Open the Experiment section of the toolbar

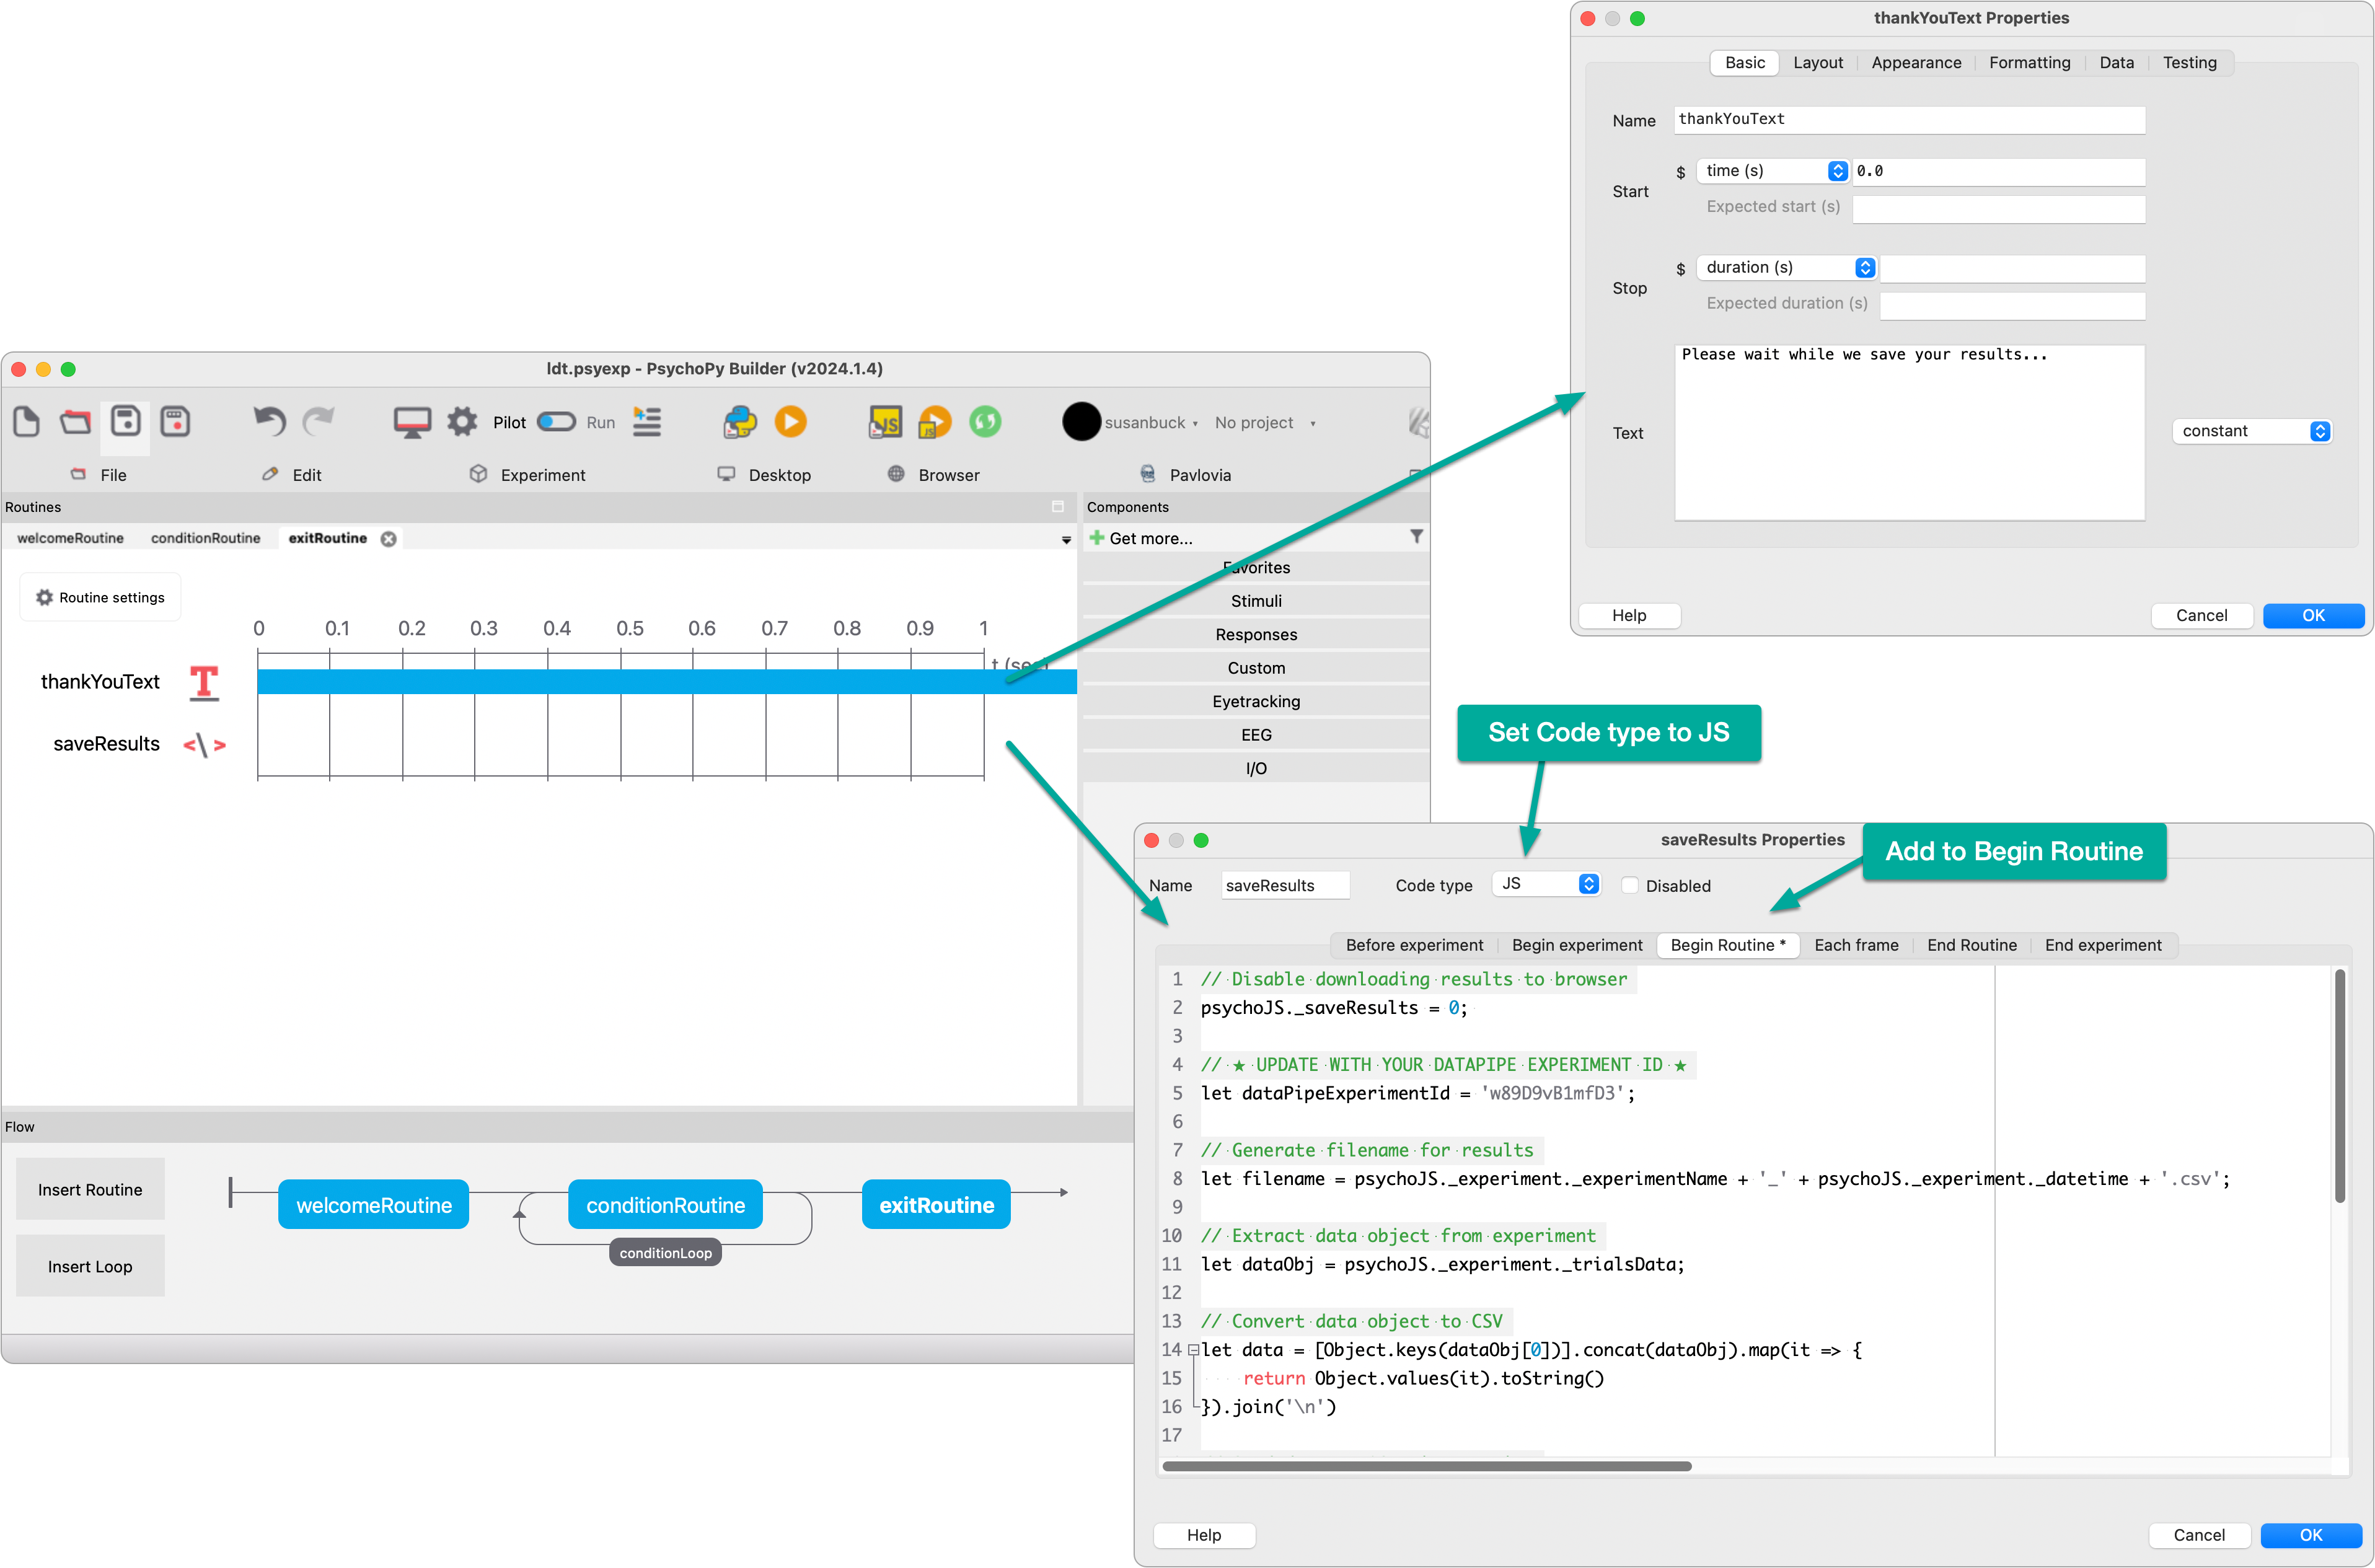point(527,475)
